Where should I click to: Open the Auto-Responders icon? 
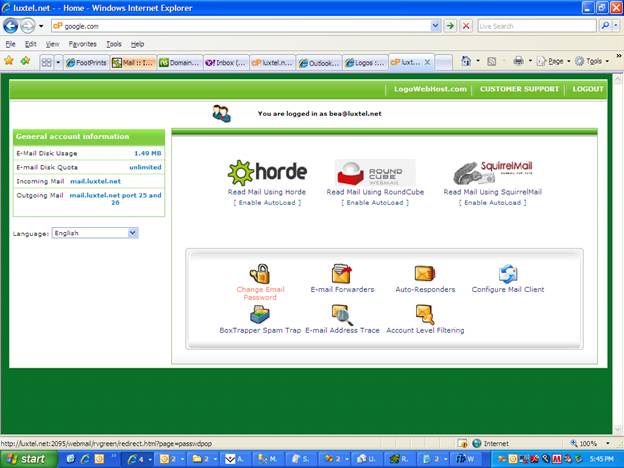click(425, 274)
